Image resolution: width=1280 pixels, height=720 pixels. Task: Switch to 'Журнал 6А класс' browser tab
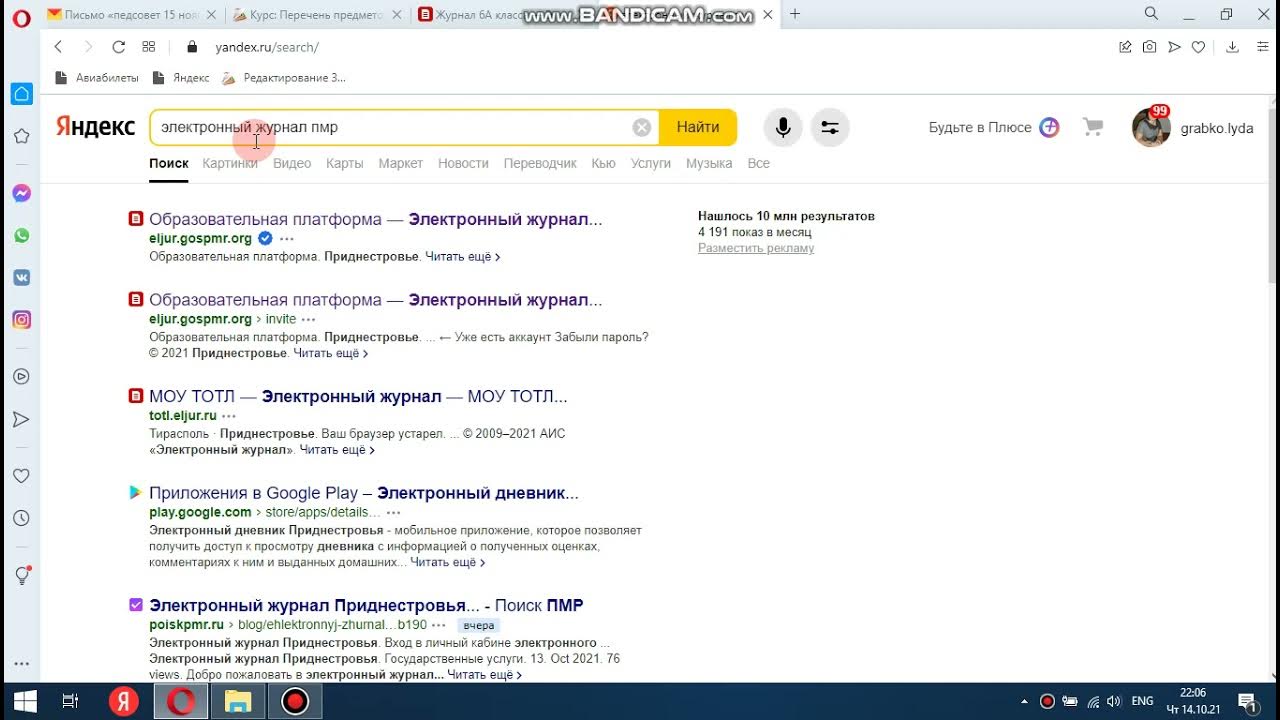tap(501, 14)
